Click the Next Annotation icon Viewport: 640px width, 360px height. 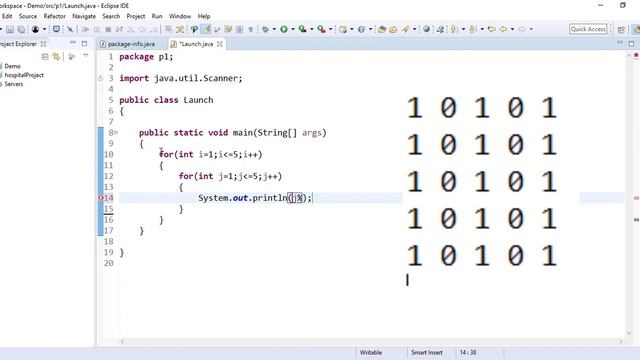453,29
